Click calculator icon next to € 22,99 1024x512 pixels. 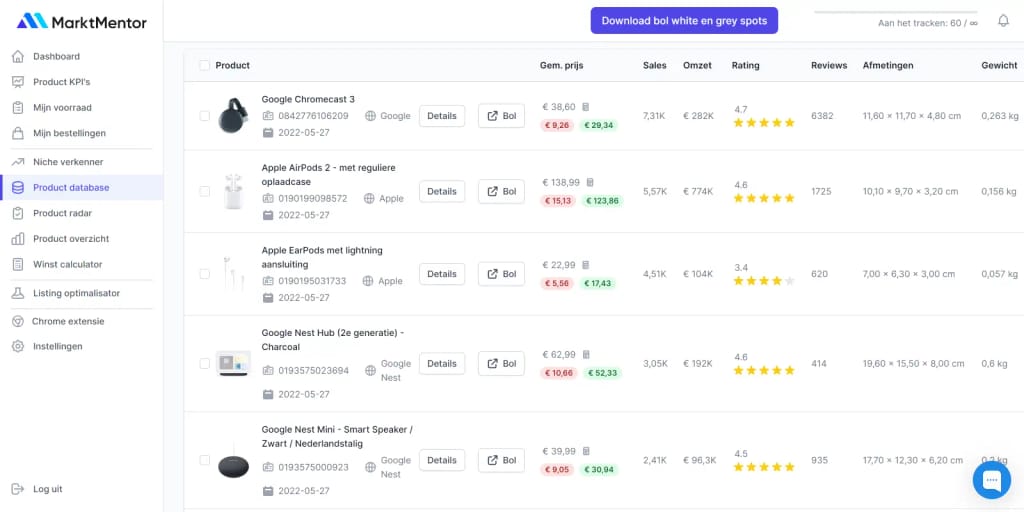coord(586,265)
